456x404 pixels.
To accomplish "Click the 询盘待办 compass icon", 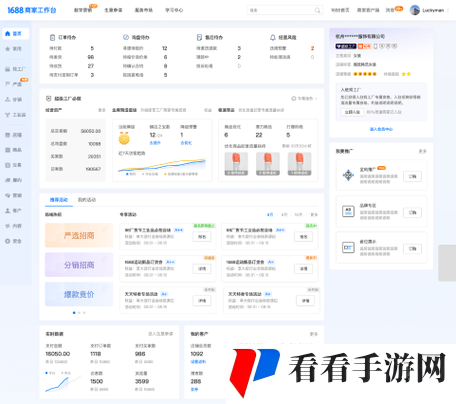I will 126,37.
